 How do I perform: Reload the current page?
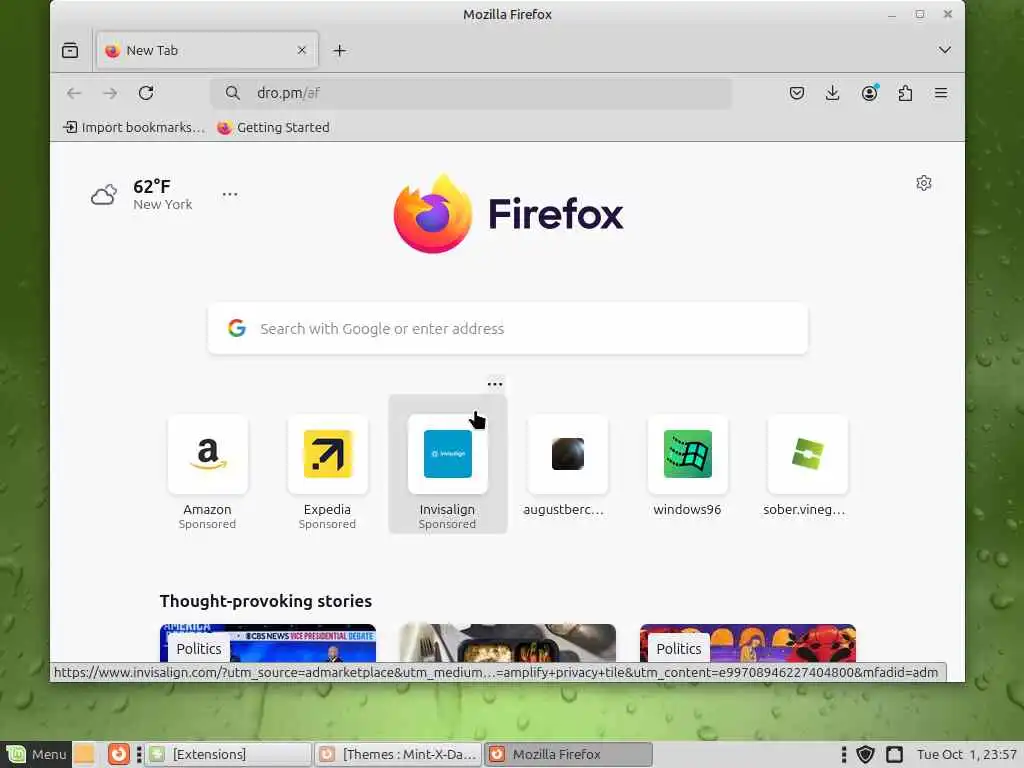pos(146,93)
